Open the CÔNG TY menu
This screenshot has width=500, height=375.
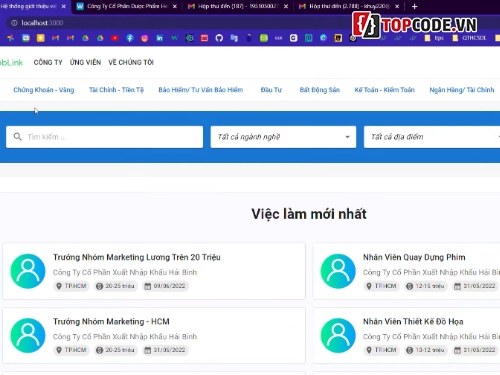[x=48, y=62]
